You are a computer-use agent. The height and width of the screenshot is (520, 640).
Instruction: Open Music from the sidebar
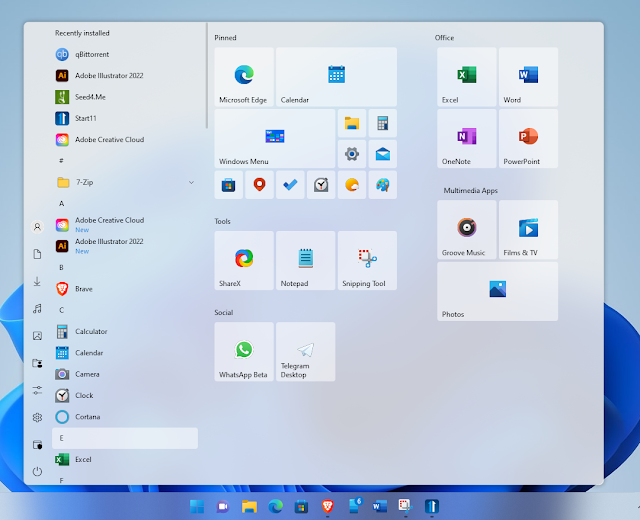pyautogui.click(x=37, y=309)
